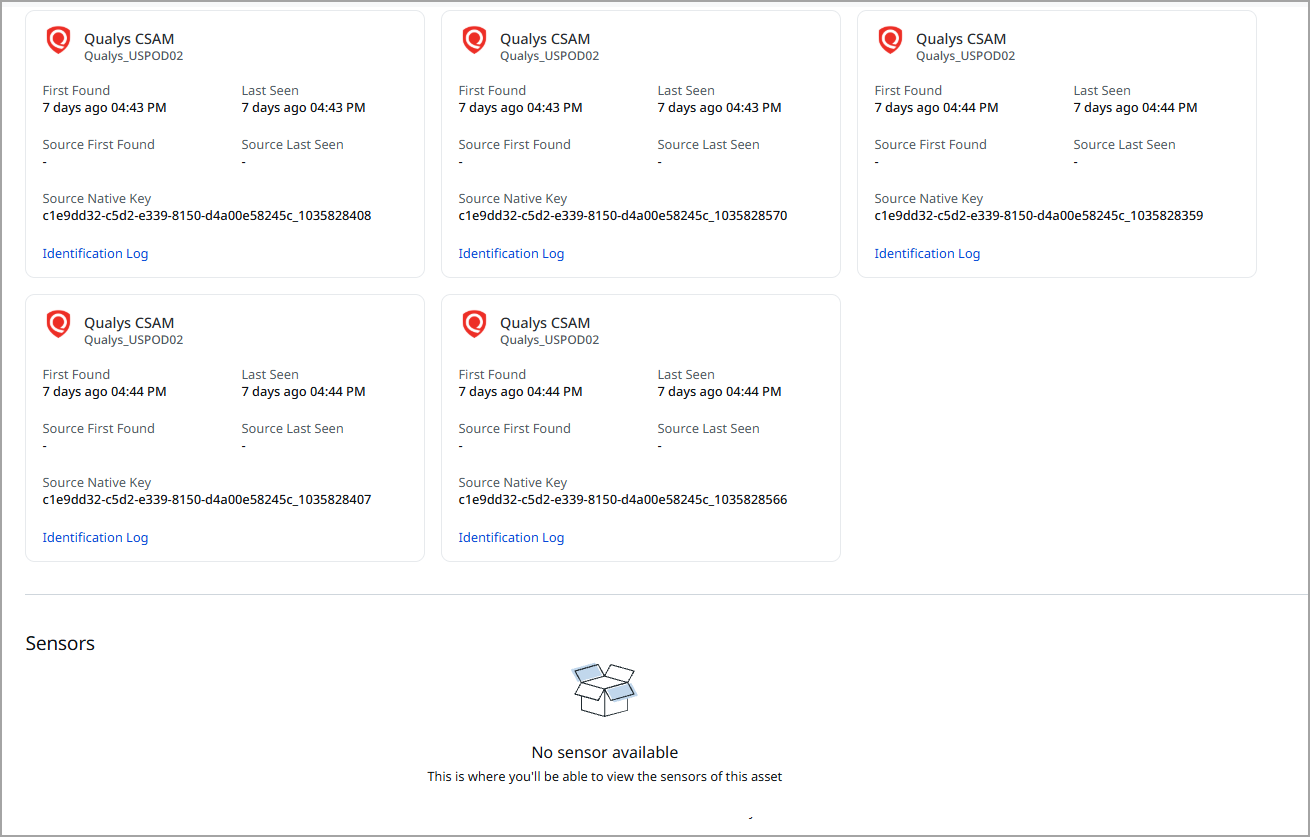The height and width of the screenshot is (837, 1310).
Task: Click "Qualys_USPOD02" subtitle on card ending 1035828407
Action: point(134,340)
